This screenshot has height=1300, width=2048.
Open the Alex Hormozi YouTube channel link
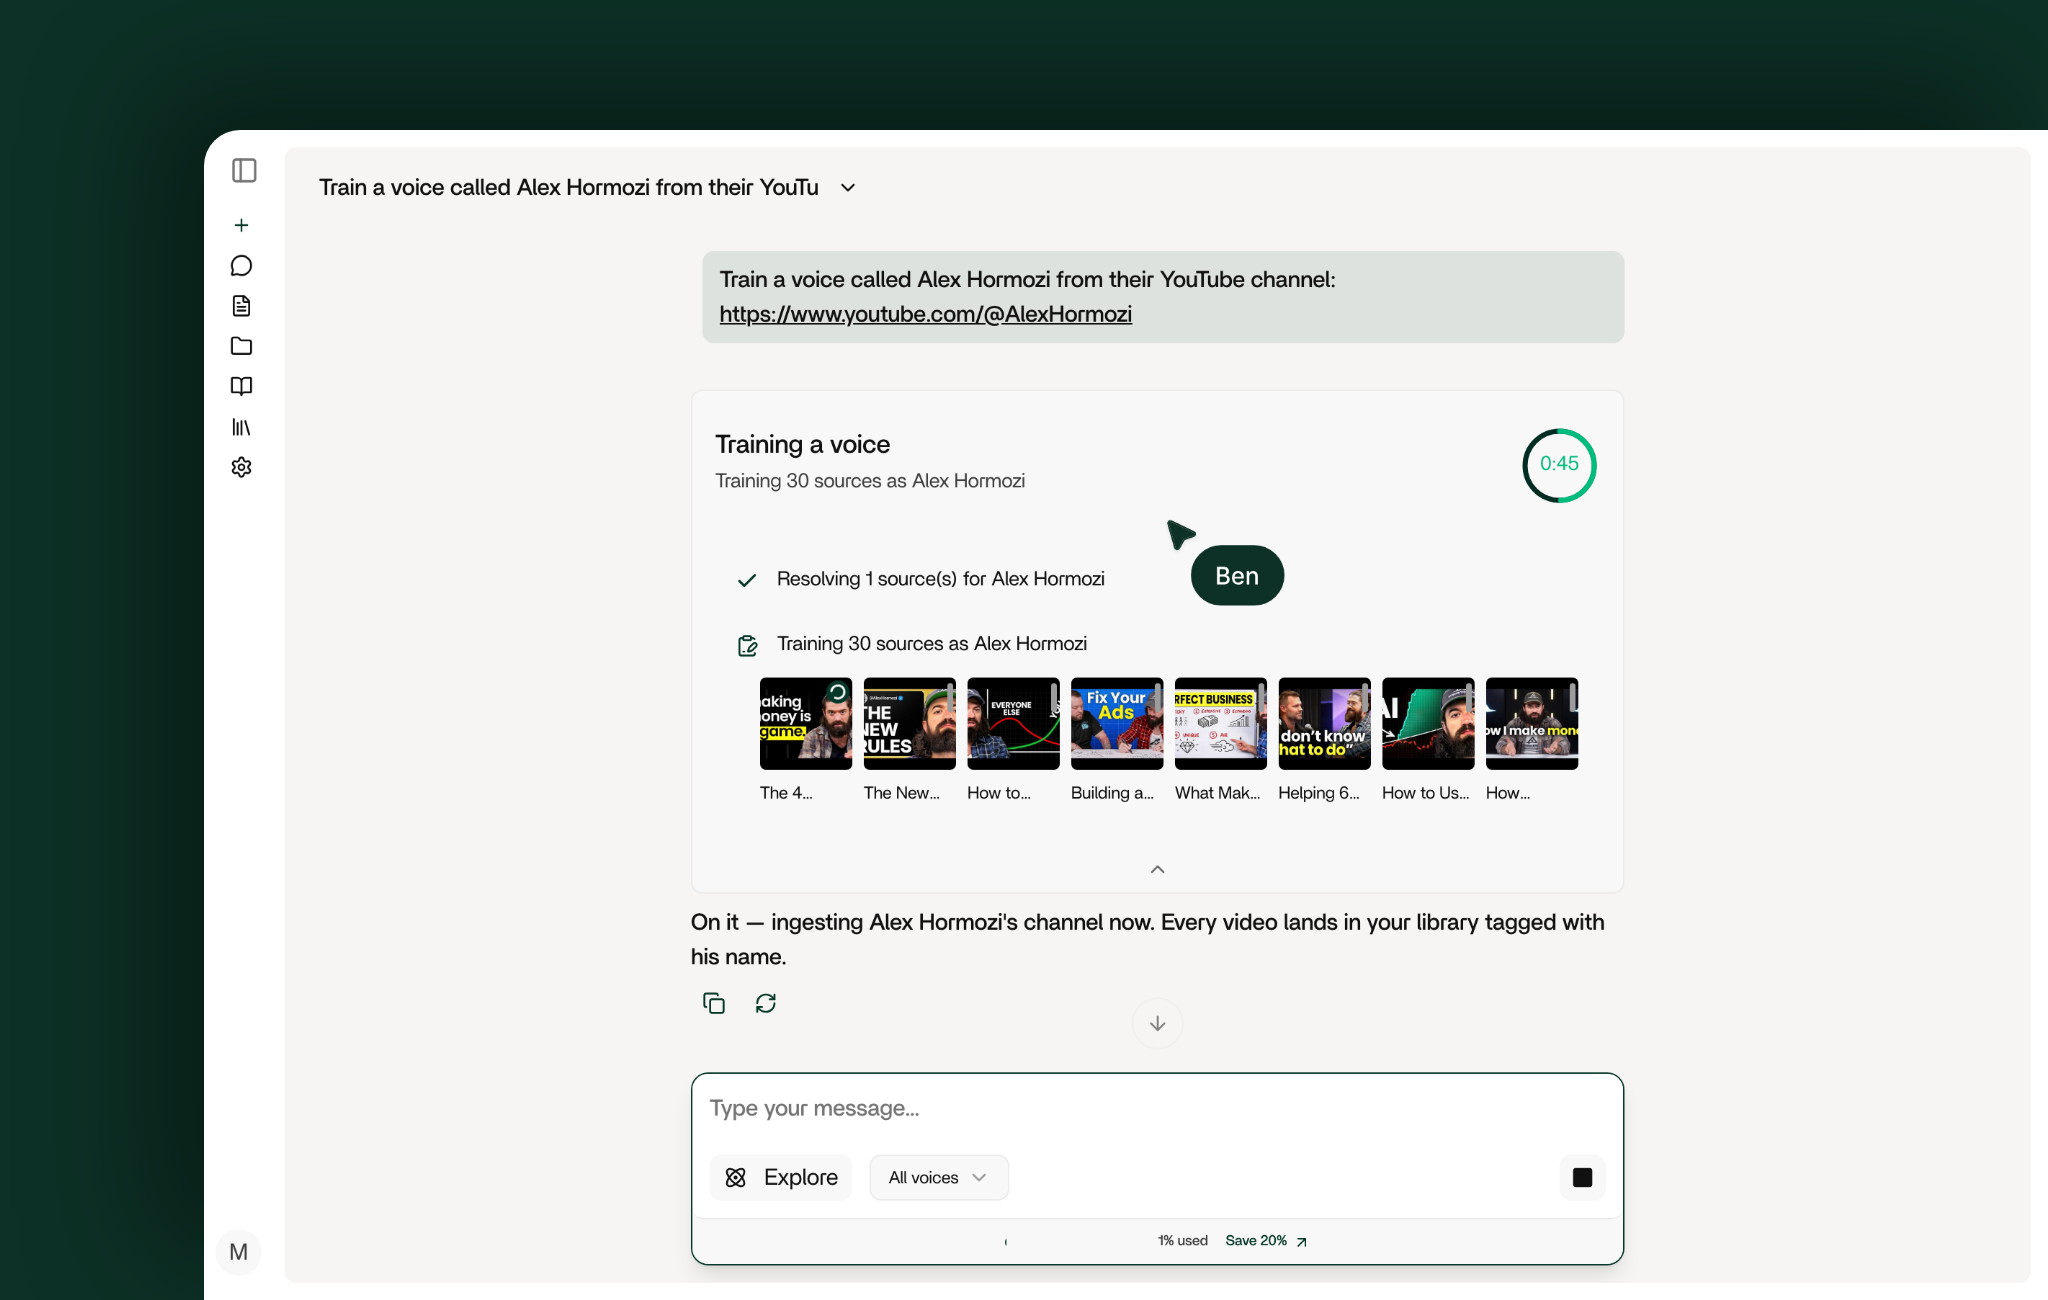click(926, 314)
